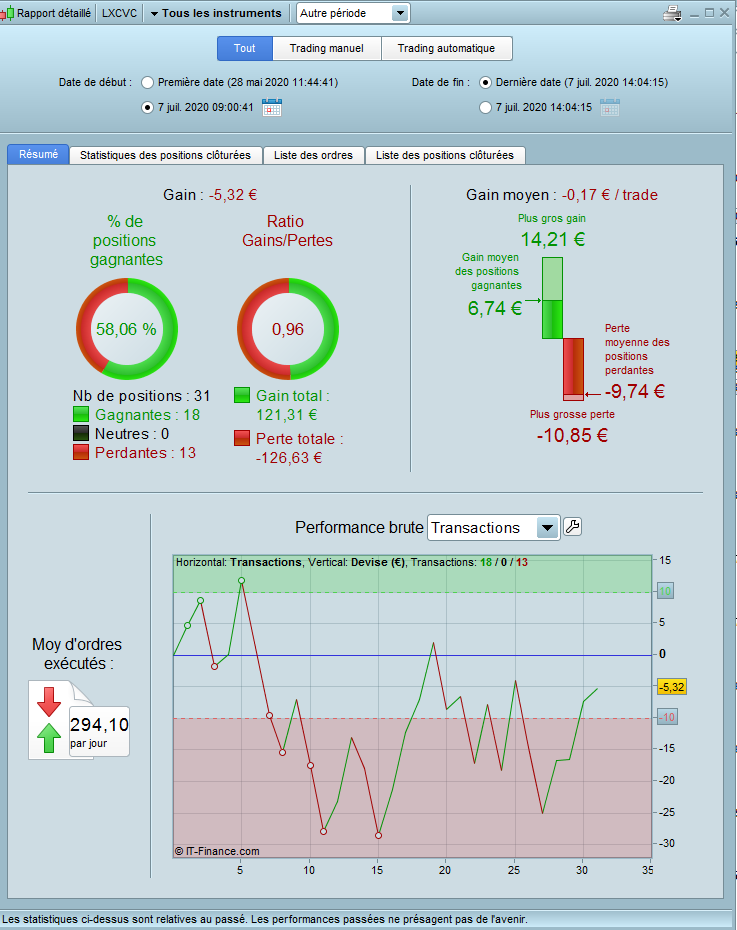Click Nb de positions : 31 text

[x=141, y=396]
